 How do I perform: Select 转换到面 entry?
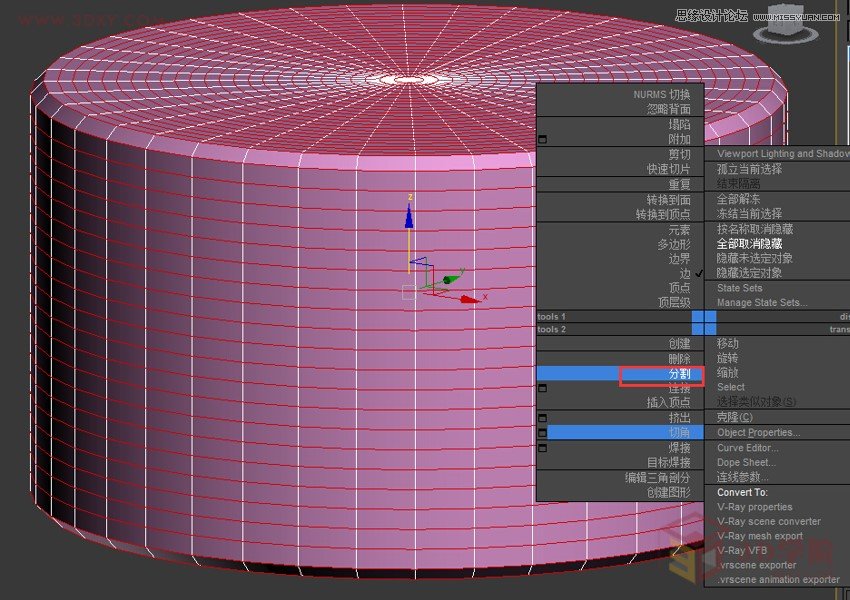pyautogui.click(x=668, y=200)
